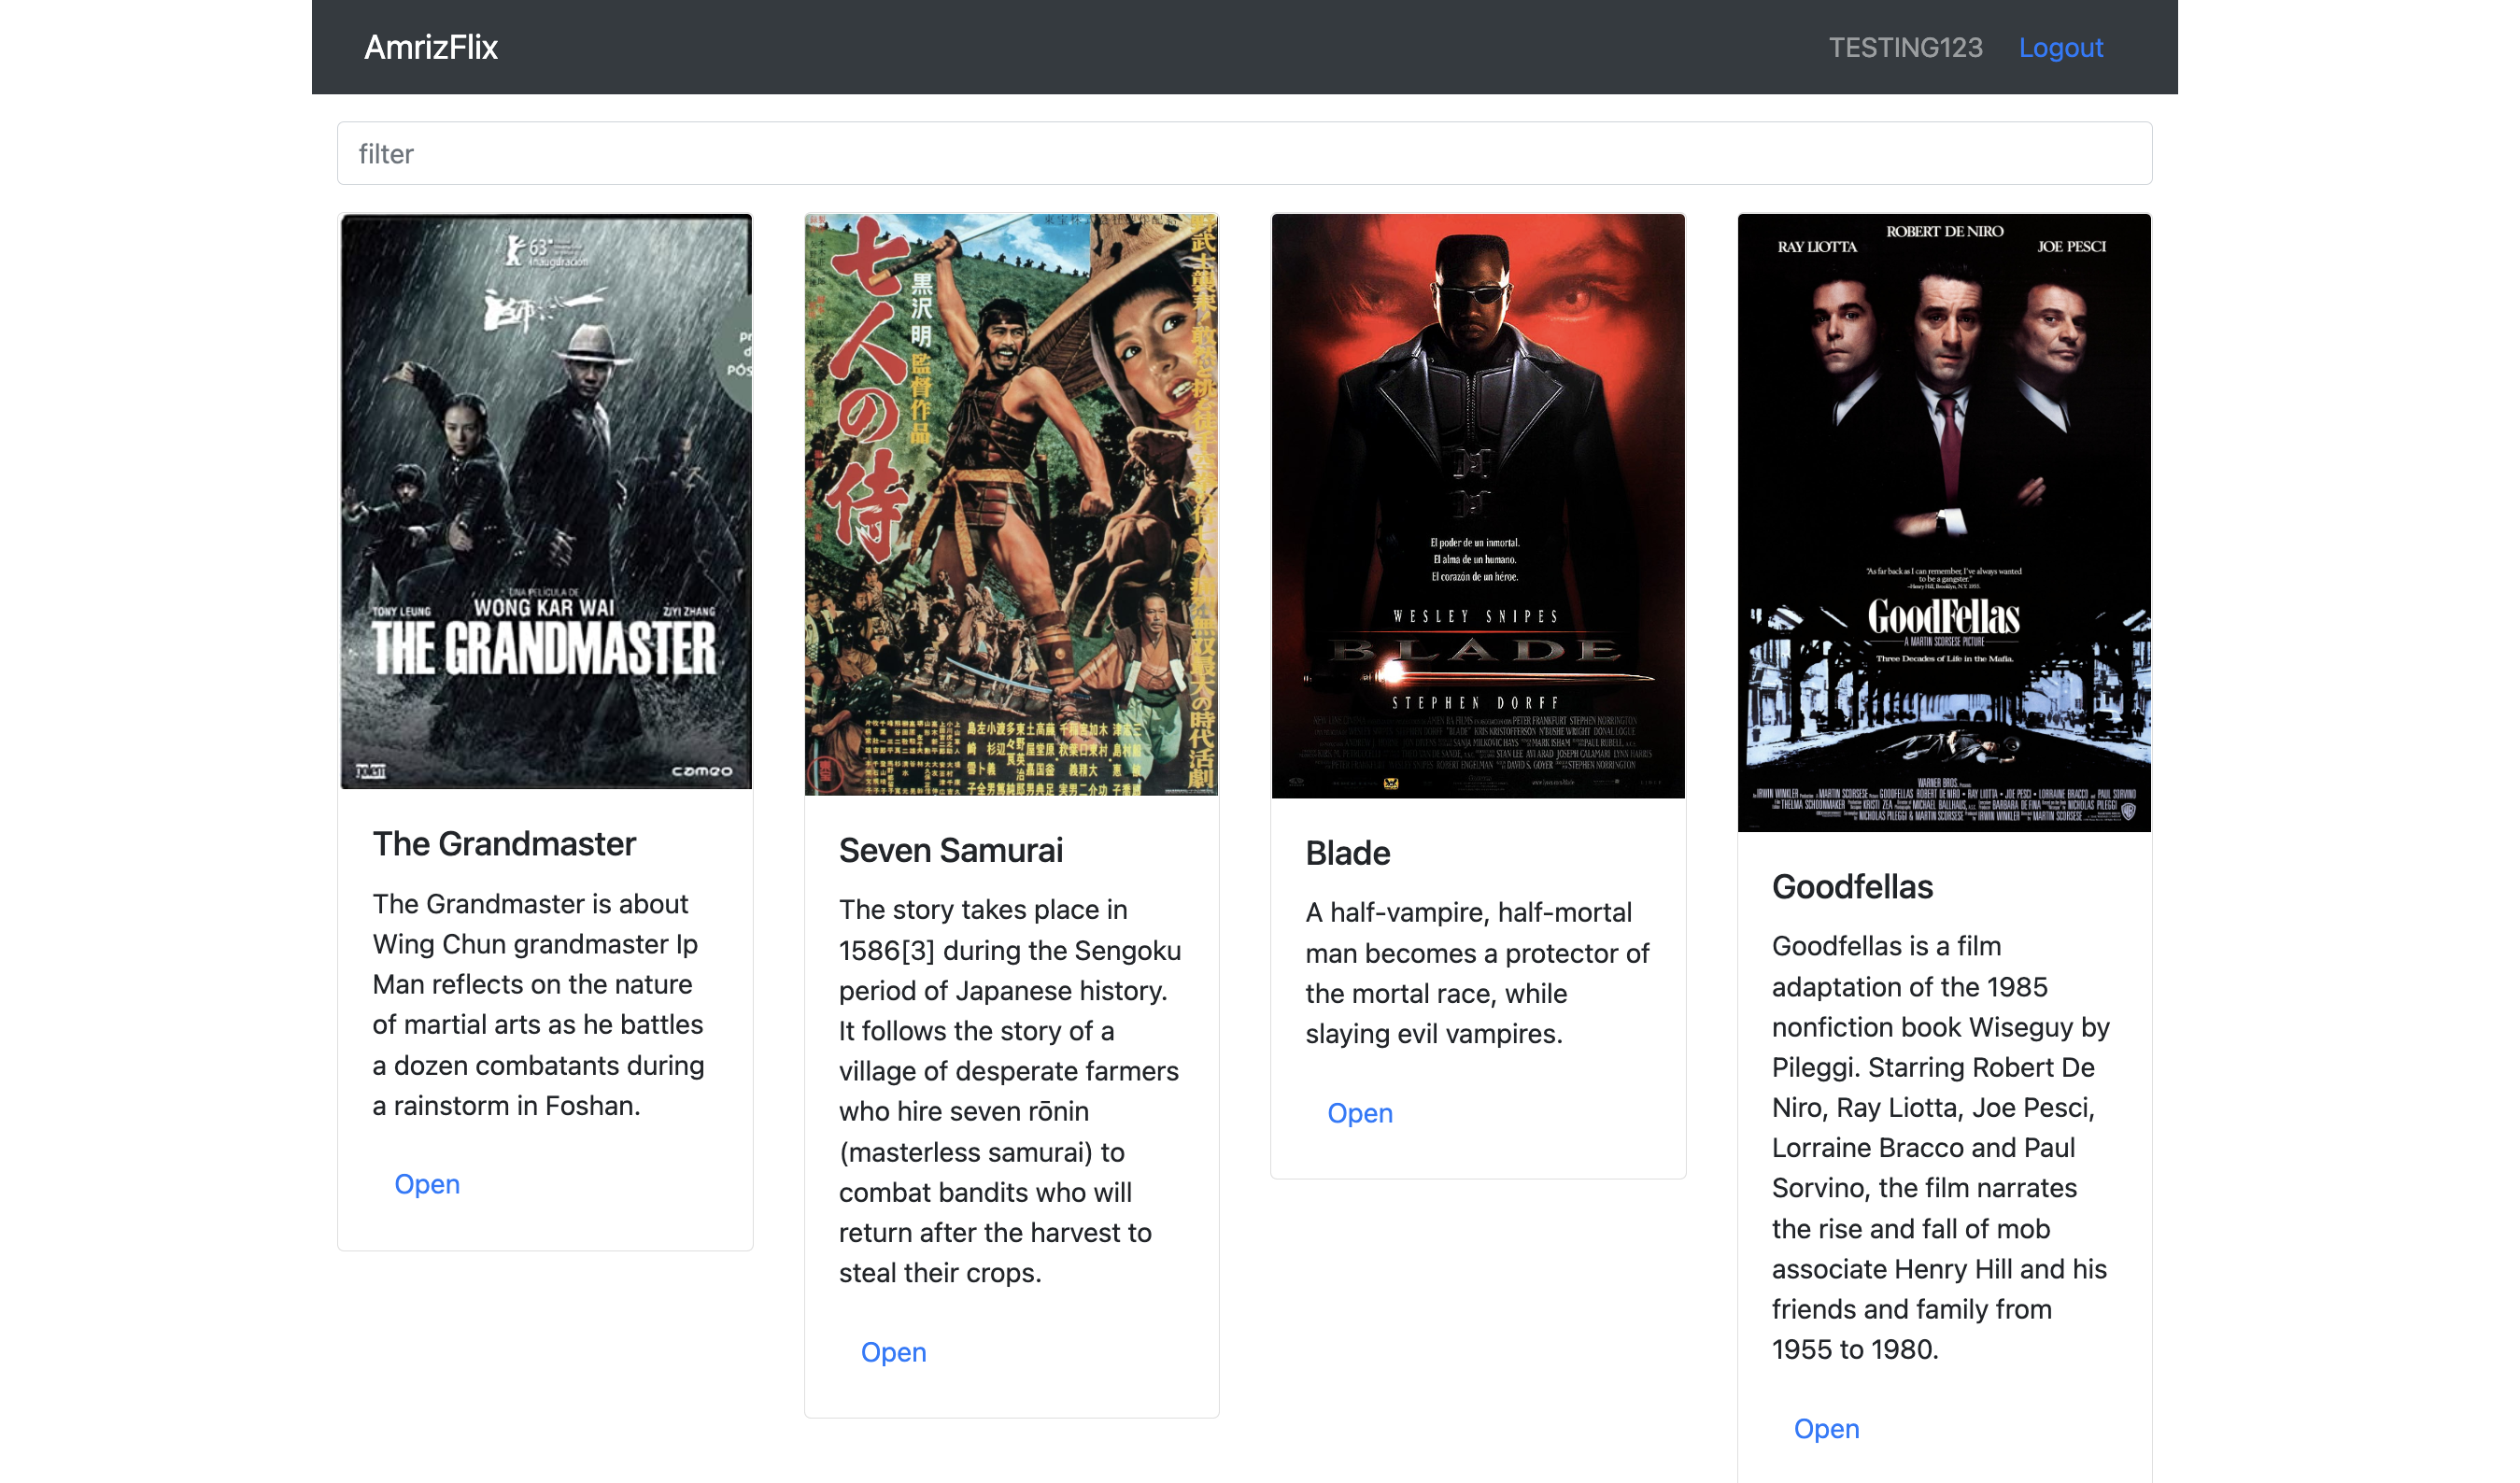Click the Goodfellas description paragraph
This screenshot has width=2520, height=1483.
pos(1940,1148)
